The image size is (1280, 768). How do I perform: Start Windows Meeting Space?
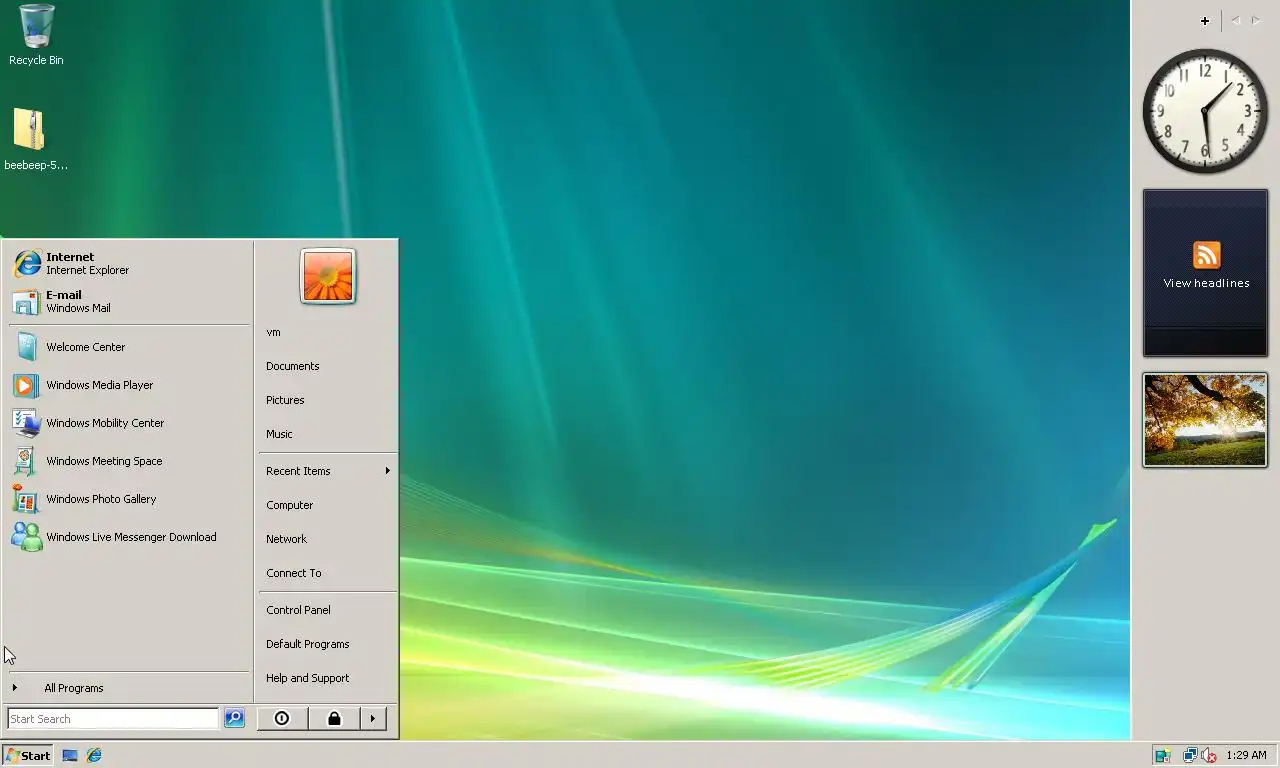tap(128, 461)
